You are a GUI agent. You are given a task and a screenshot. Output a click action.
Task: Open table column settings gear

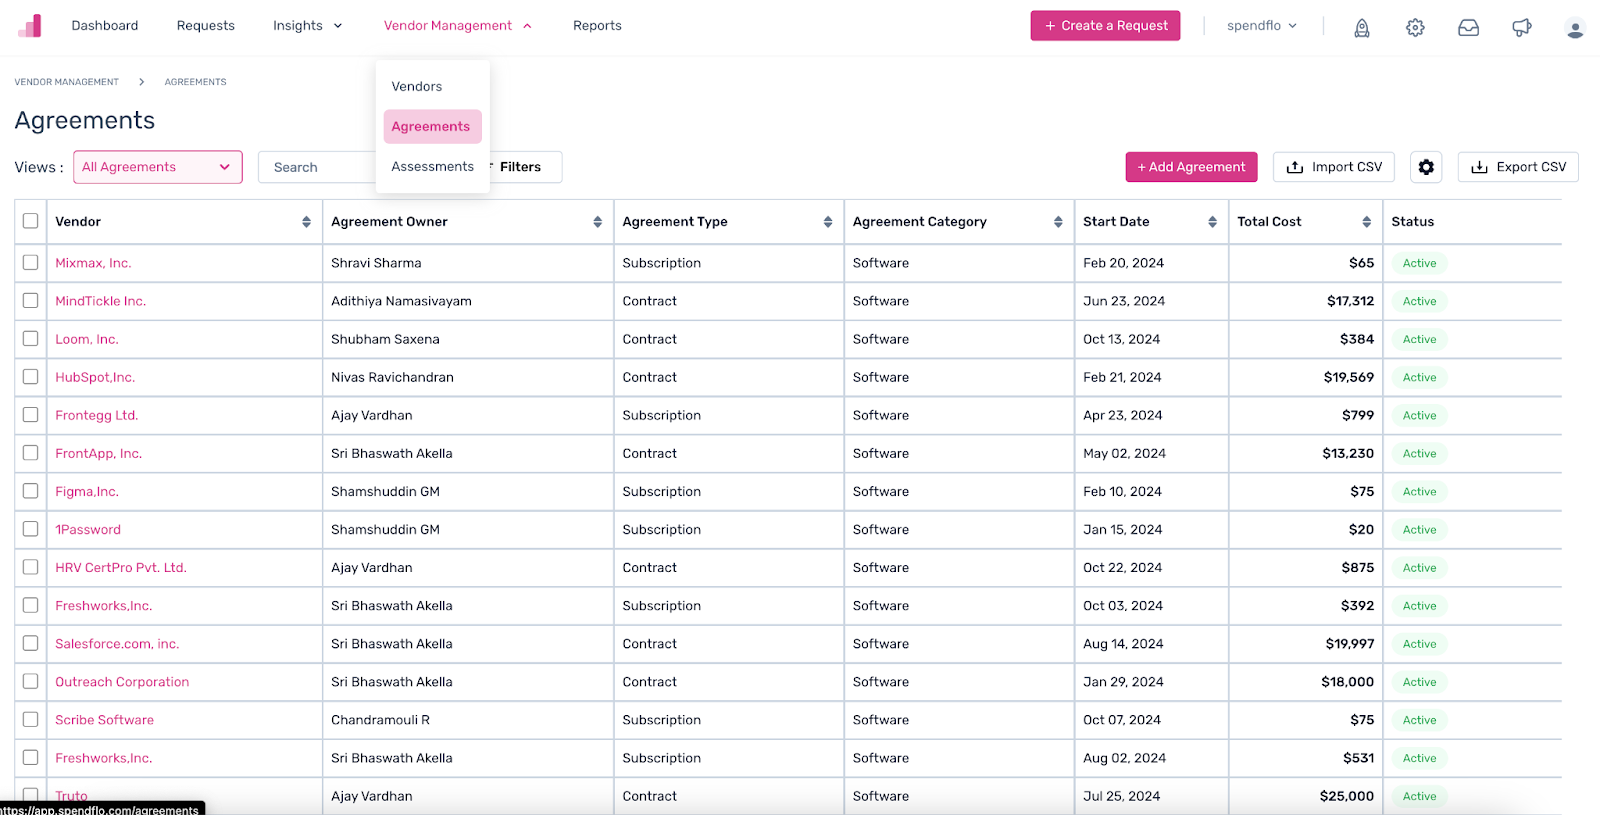coord(1426,167)
